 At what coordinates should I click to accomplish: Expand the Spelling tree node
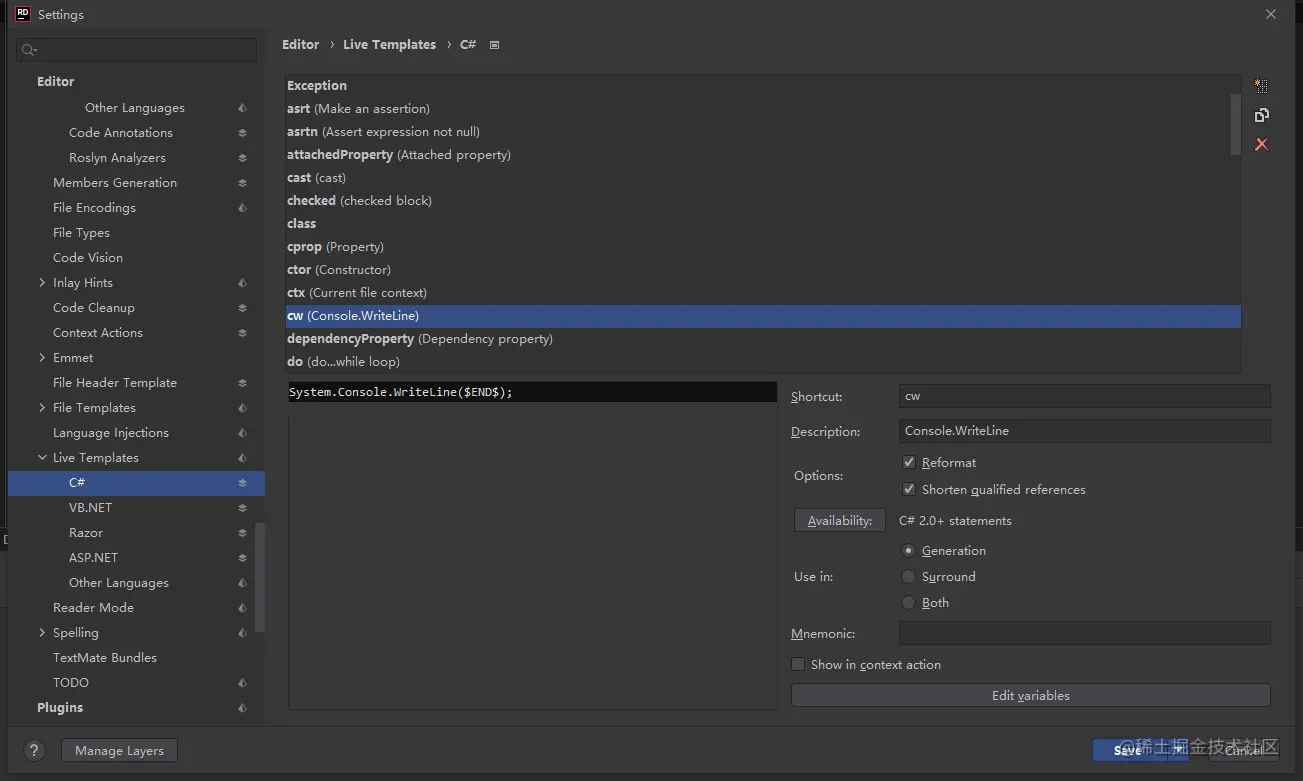click(x=42, y=633)
